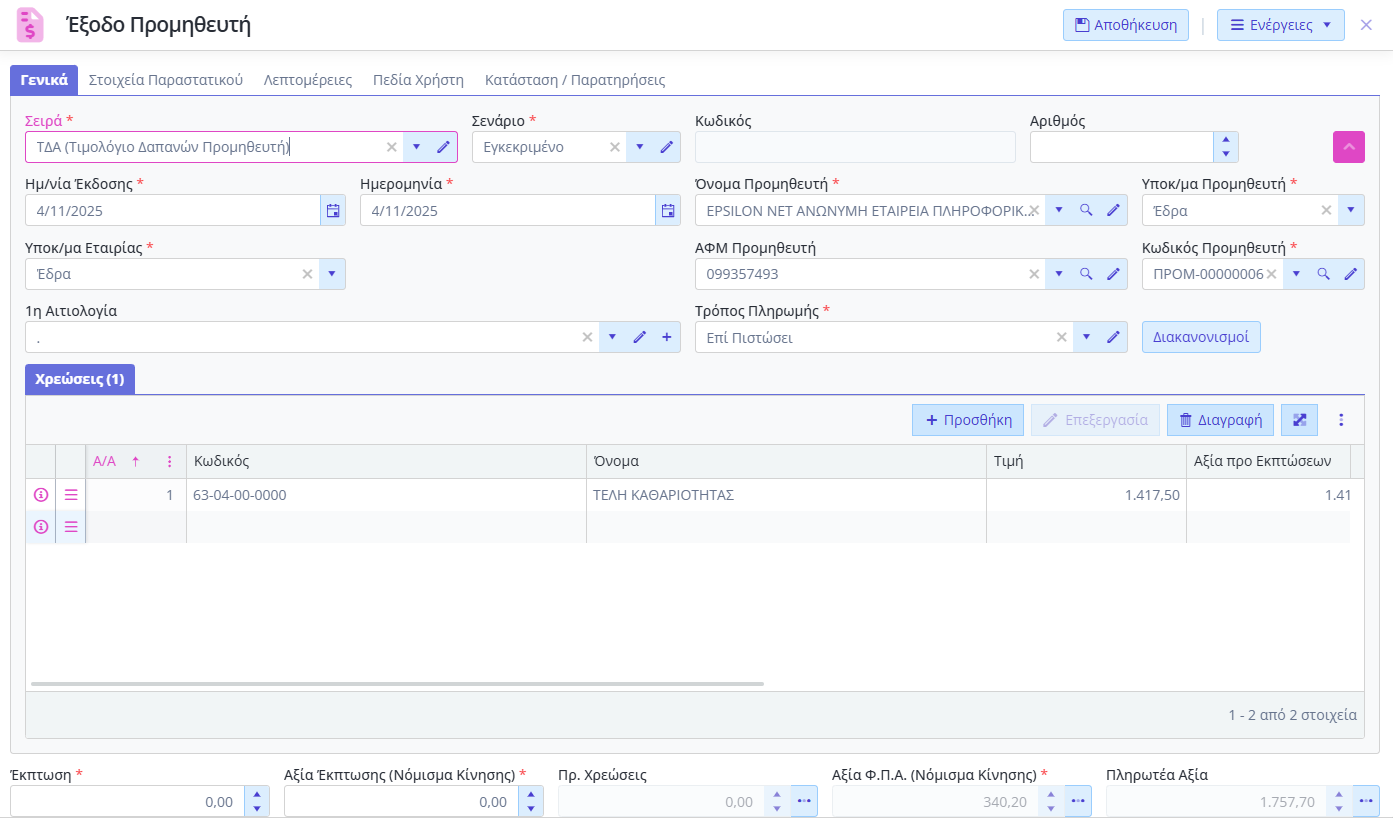Open Σενάριο dropdown list
1393x818 pixels.
pyautogui.click(x=640, y=147)
